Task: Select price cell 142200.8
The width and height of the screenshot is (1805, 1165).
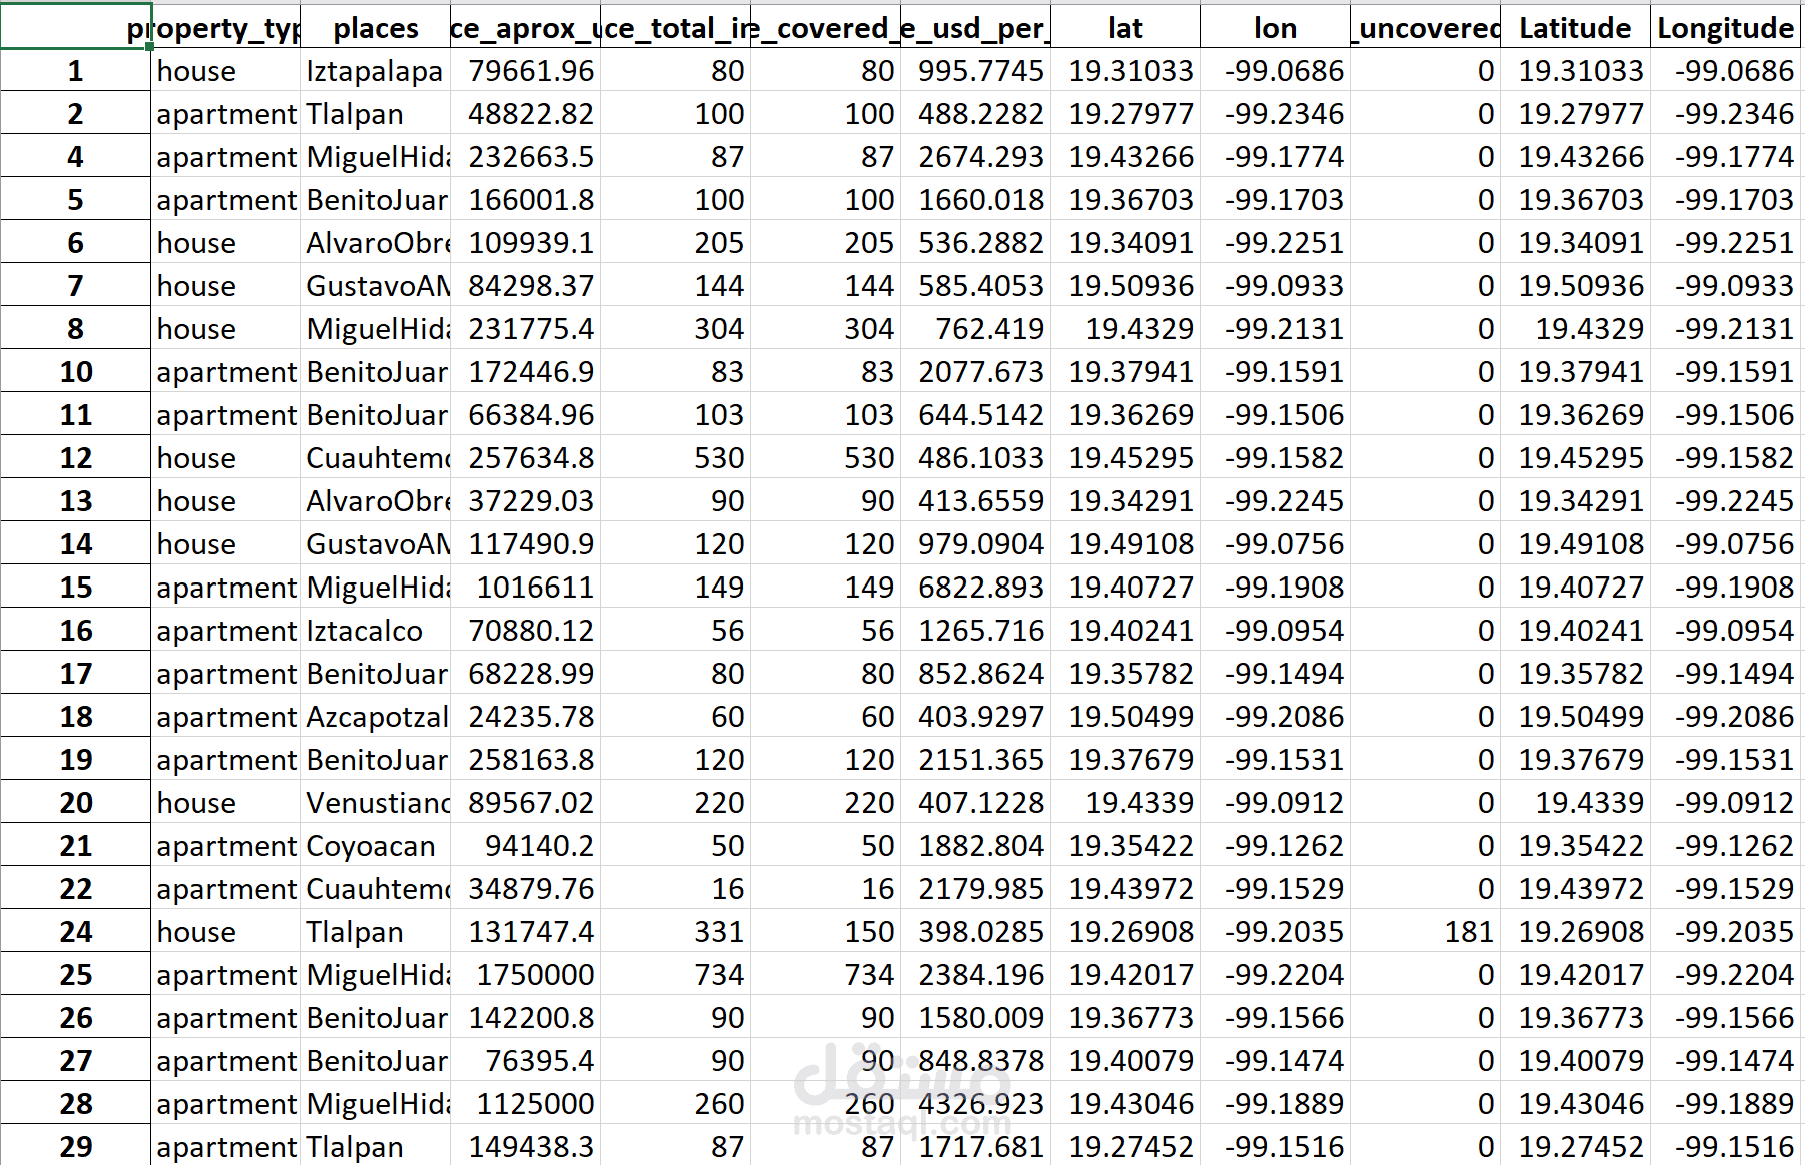Action: coord(525,1017)
